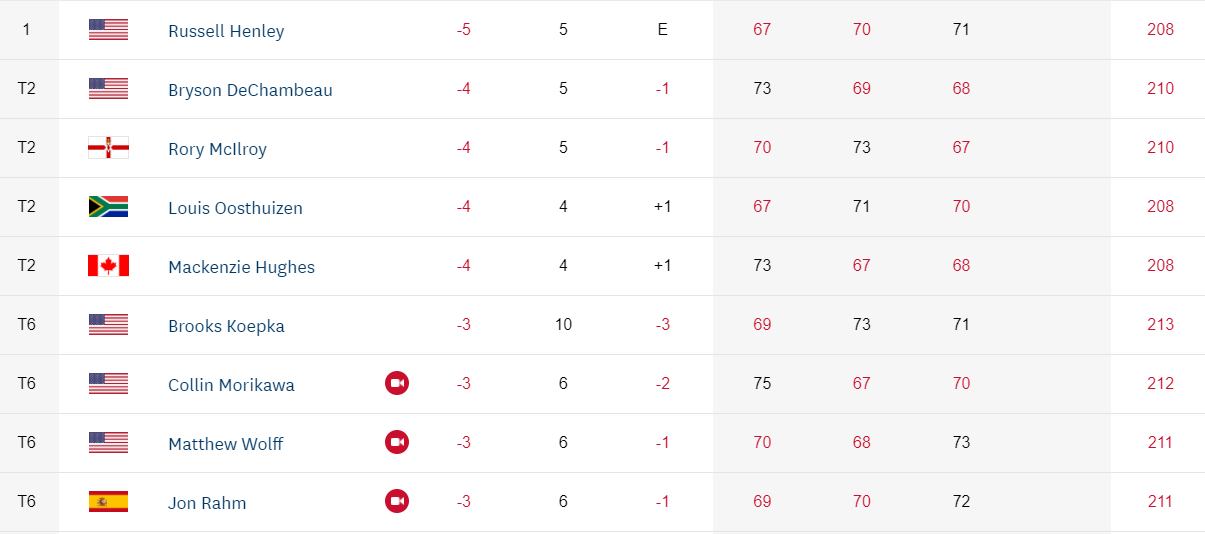Viewport: 1205px width, 534px height.
Task: Click Collin Morikawa's video camera icon
Action: point(397,383)
